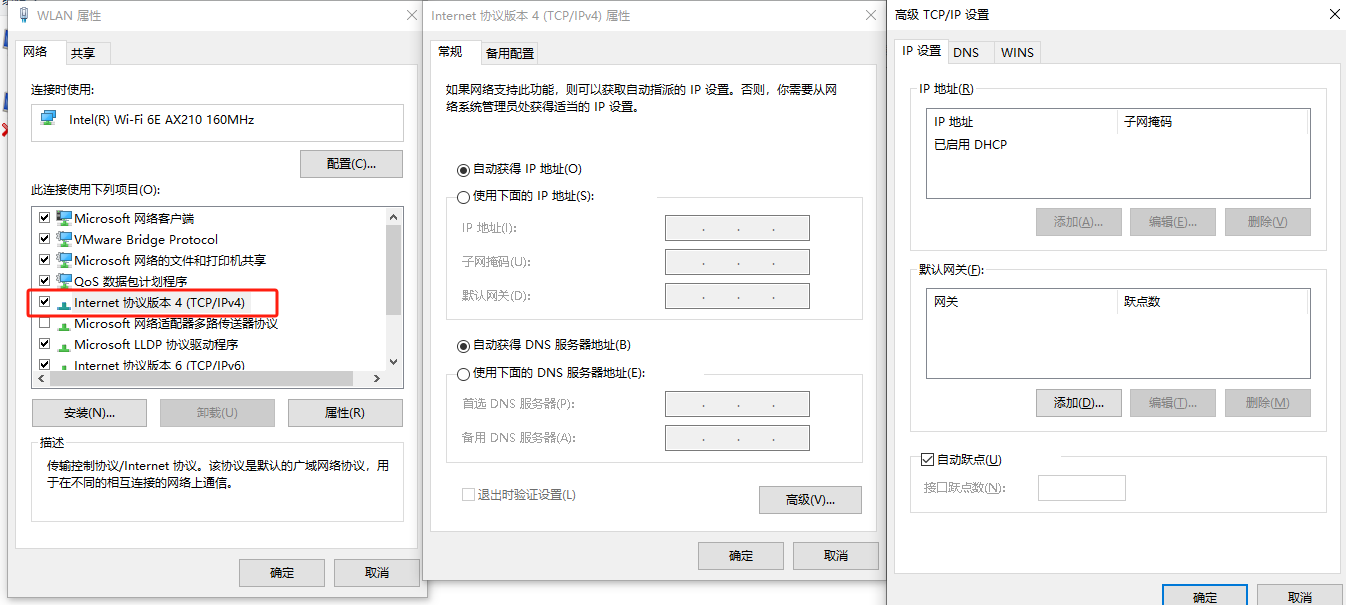This screenshot has width=1346, height=605.
Task: Click the 网关 column header
Action: [1022, 301]
